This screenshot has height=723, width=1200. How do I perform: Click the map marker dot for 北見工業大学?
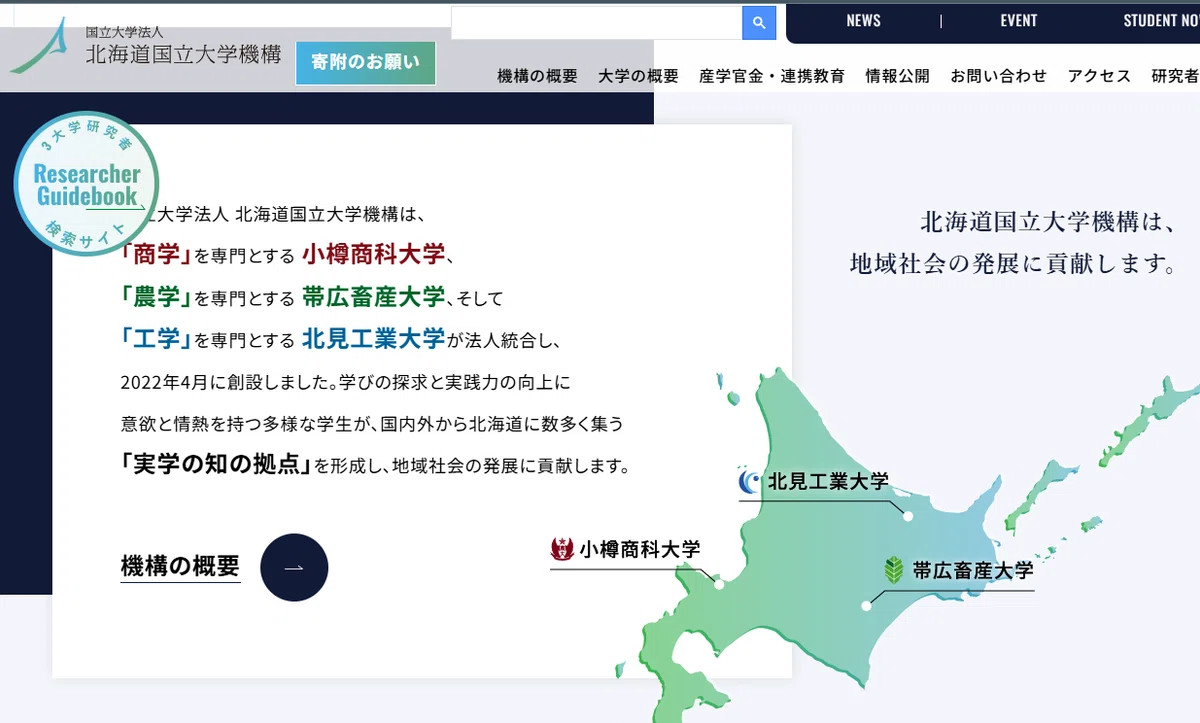click(x=908, y=516)
